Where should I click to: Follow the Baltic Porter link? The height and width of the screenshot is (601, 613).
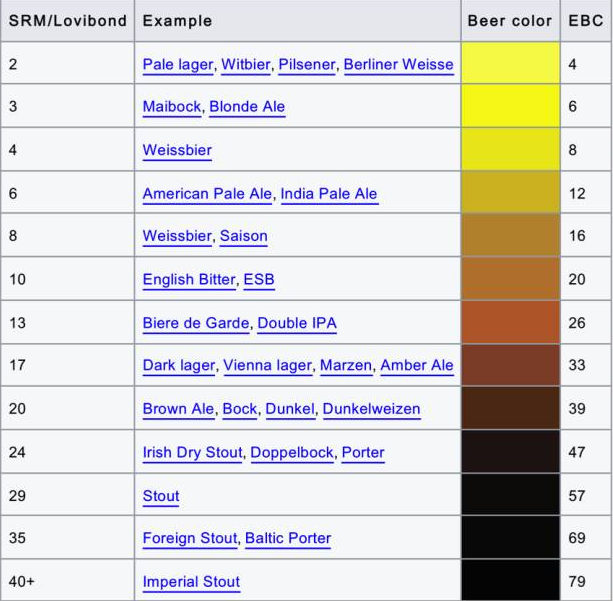pyautogui.click(x=288, y=538)
